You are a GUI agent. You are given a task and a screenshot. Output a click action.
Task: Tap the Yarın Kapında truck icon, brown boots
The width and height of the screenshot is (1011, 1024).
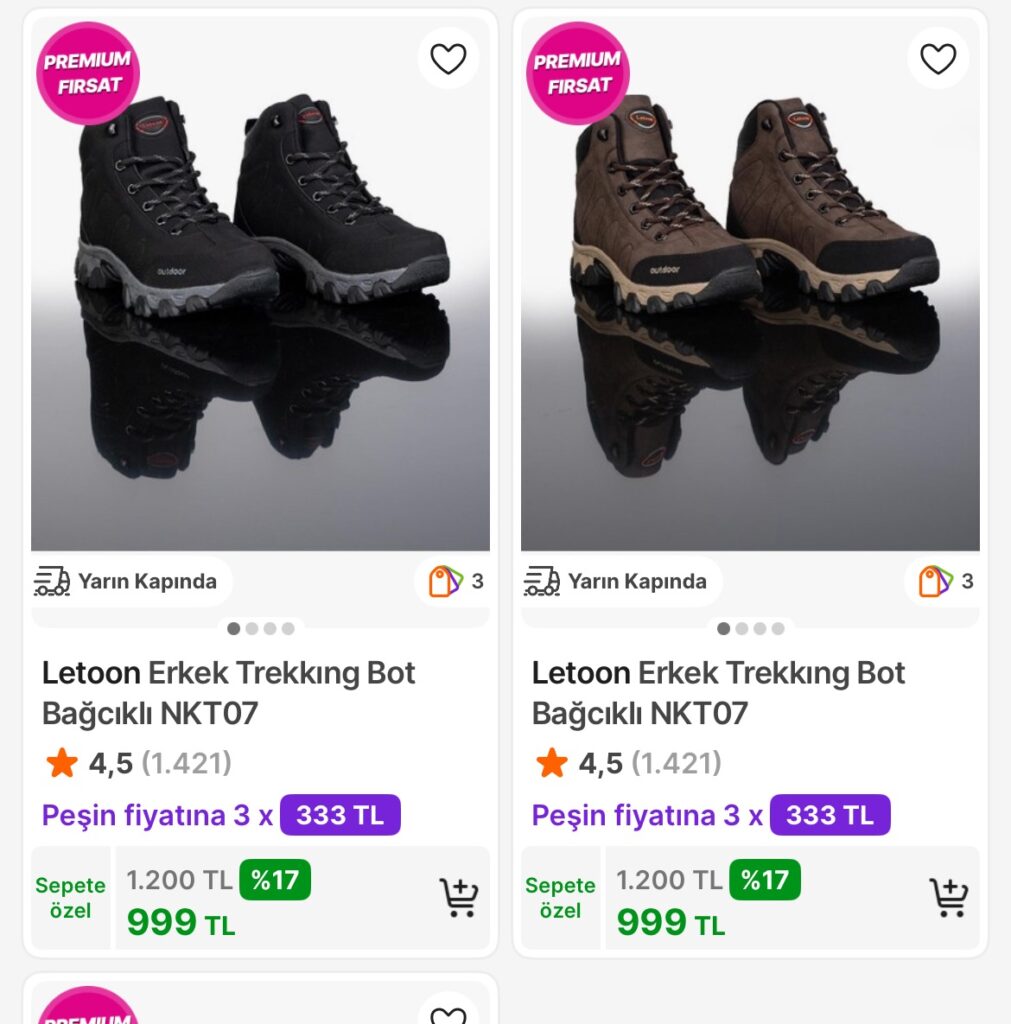tap(542, 581)
